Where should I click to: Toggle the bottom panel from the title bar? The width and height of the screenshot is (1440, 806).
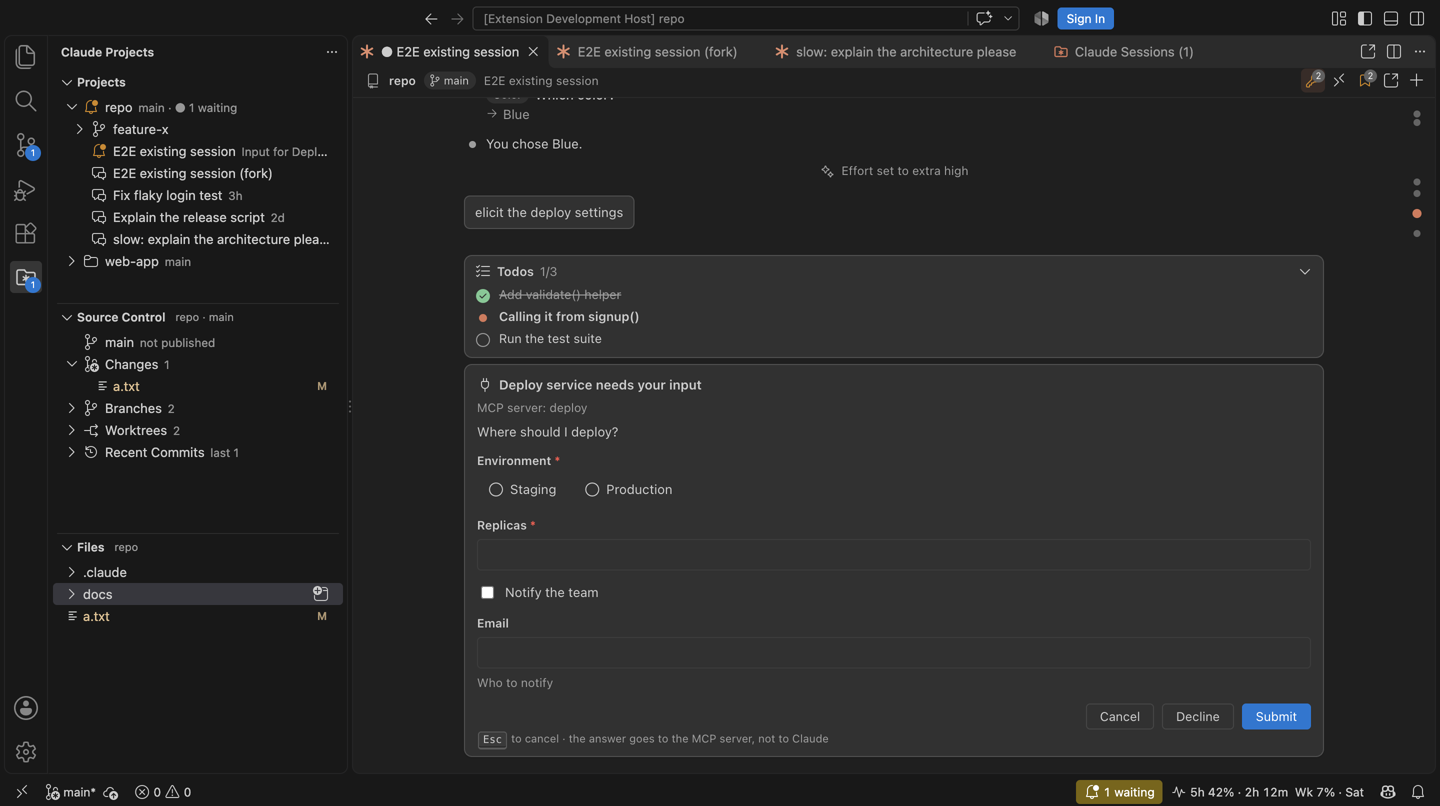(1391, 19)
